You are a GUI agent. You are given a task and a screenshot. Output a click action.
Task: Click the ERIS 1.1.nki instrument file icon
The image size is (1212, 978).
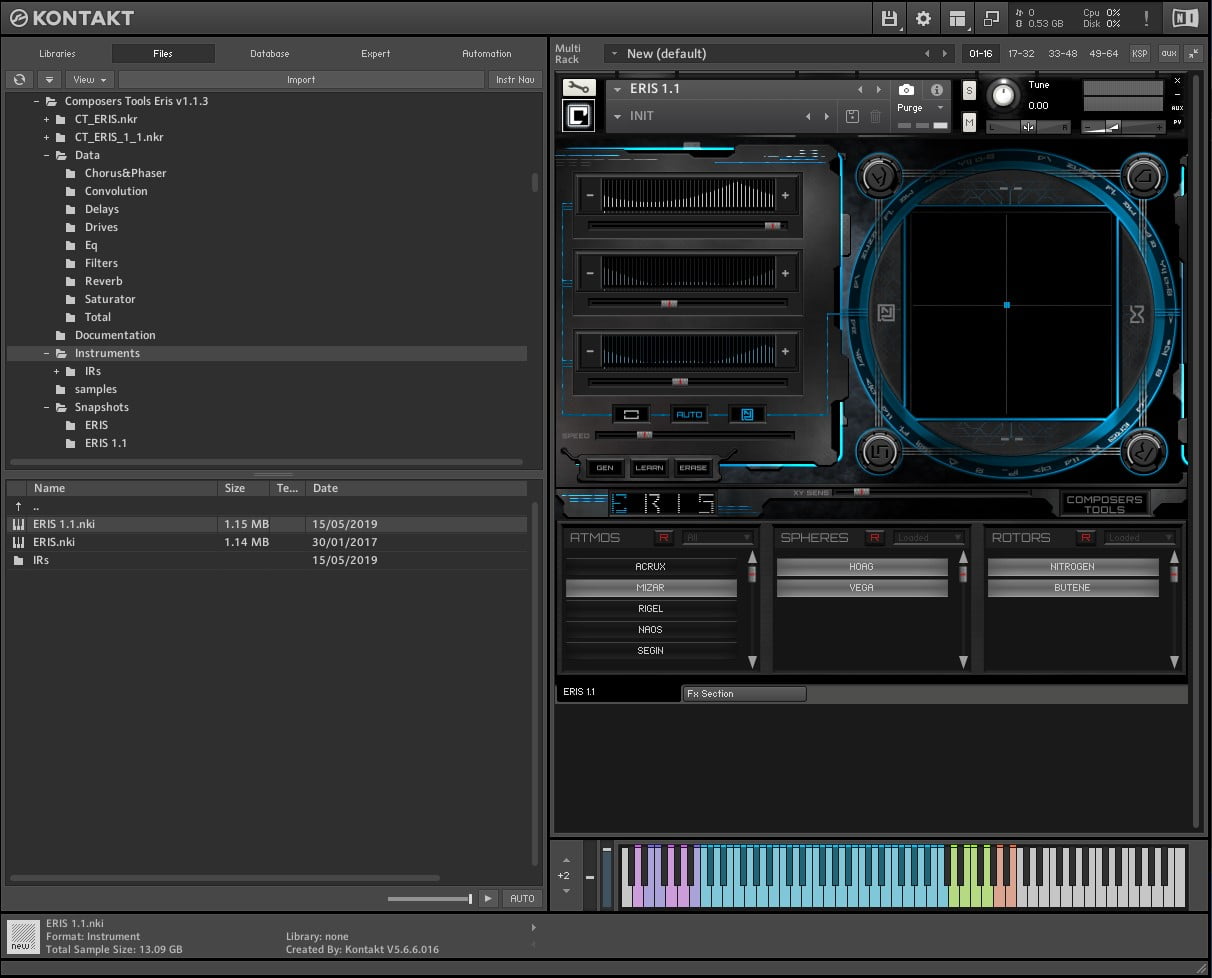(18, 524)
